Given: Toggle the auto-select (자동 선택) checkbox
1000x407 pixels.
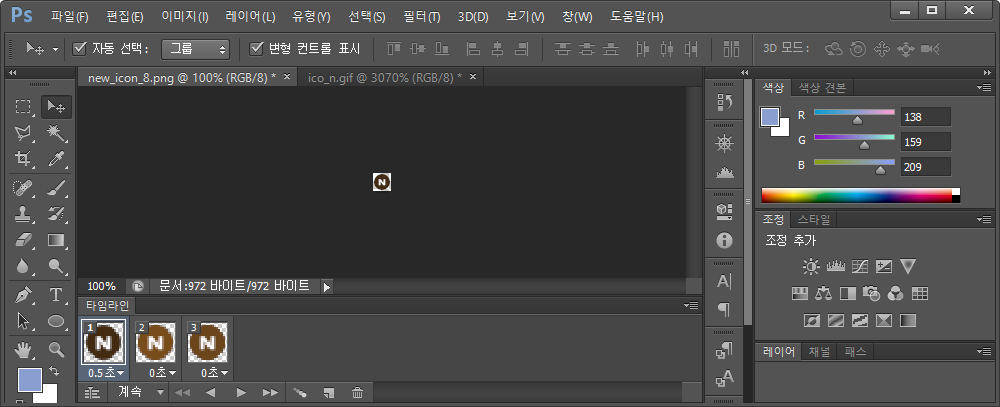Looking at the screenshot, I should point(80,48).
